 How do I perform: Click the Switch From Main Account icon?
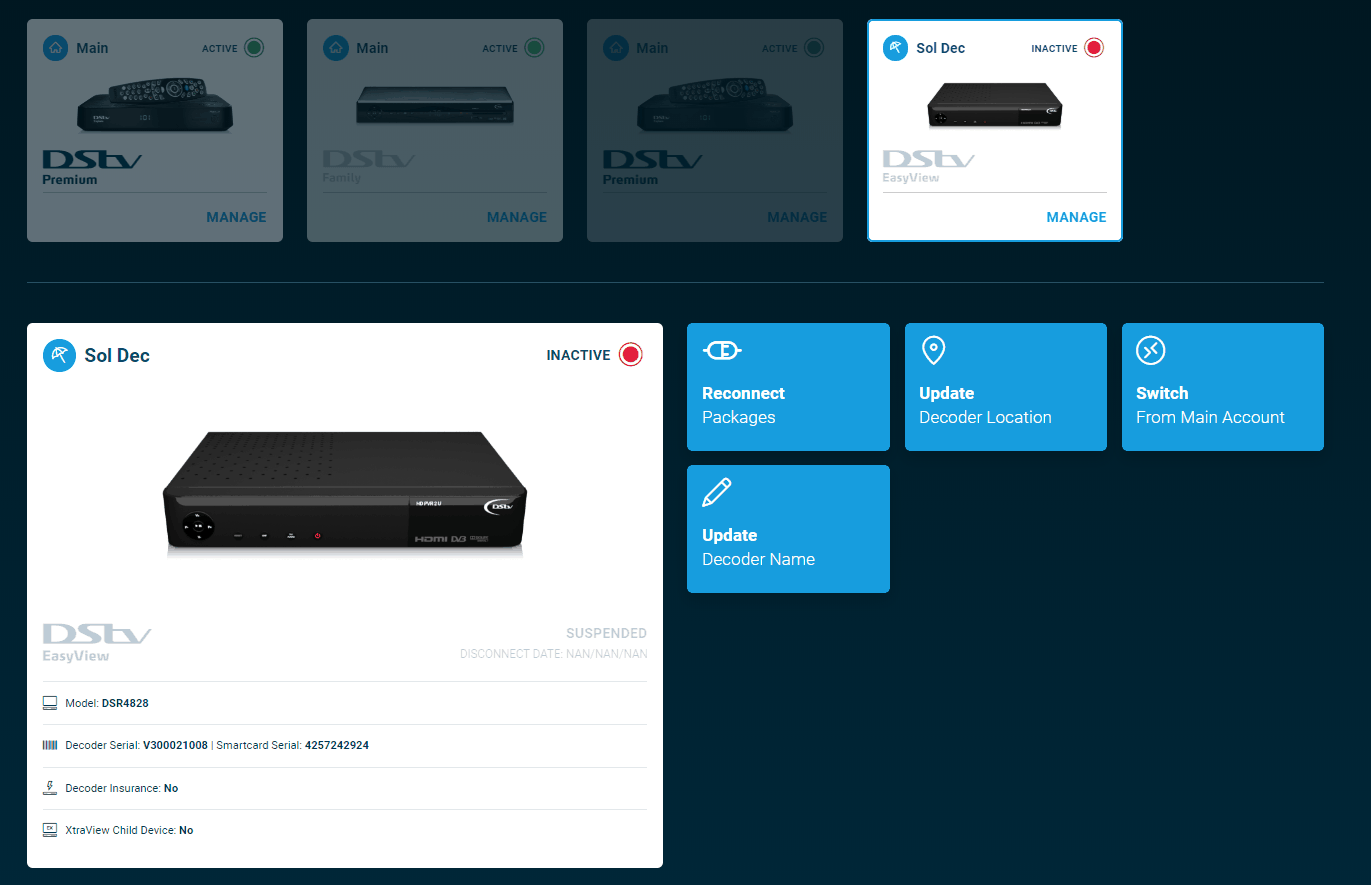(1151, 351)
